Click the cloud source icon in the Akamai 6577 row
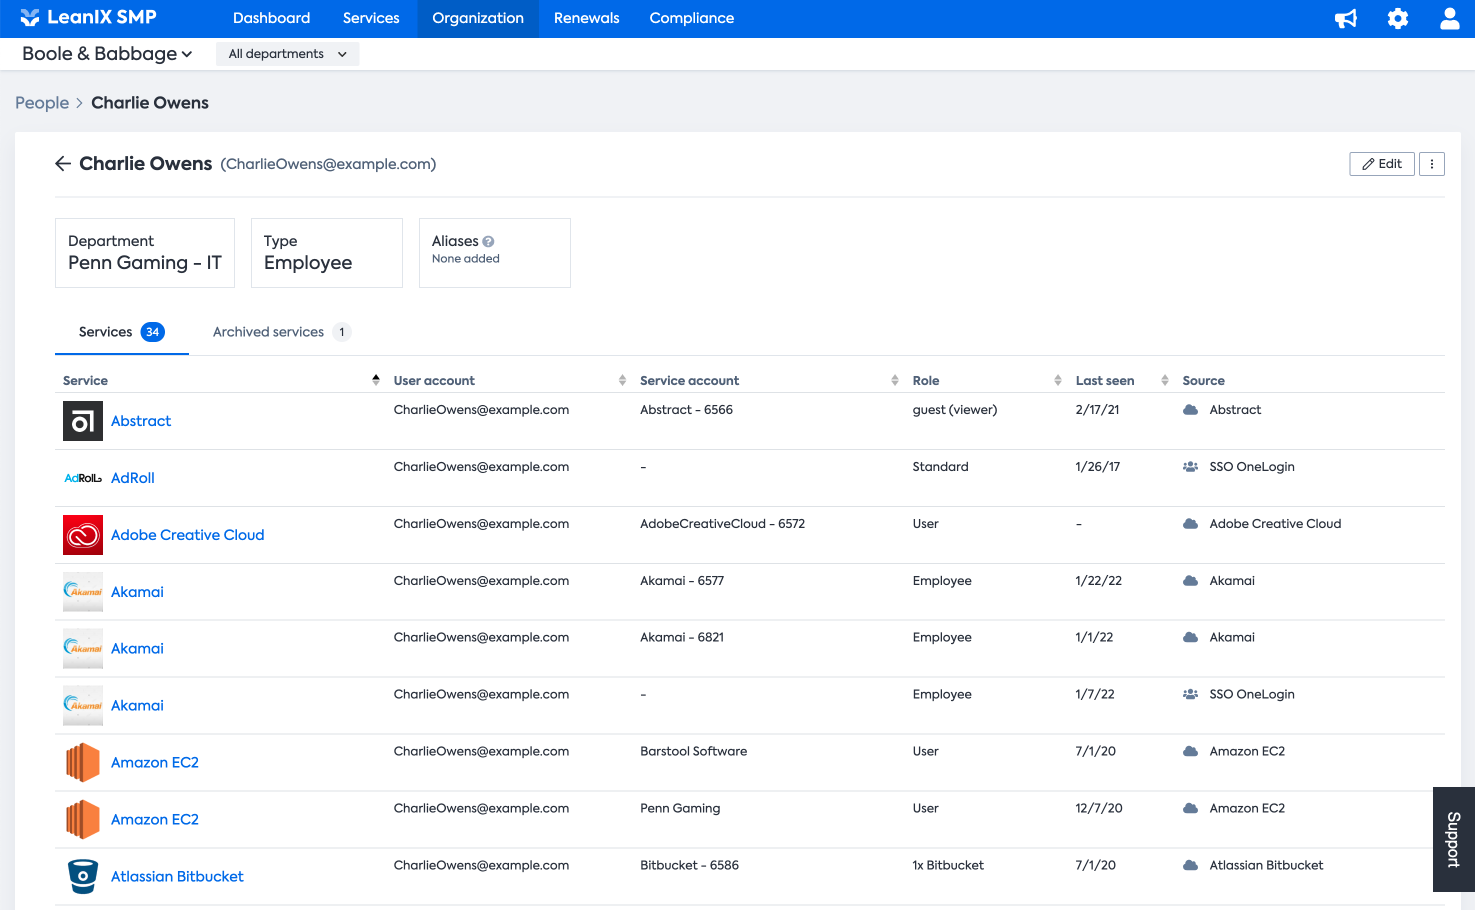The width and height of the screenshot is (1475, 910). click(x=1190, y=581)
